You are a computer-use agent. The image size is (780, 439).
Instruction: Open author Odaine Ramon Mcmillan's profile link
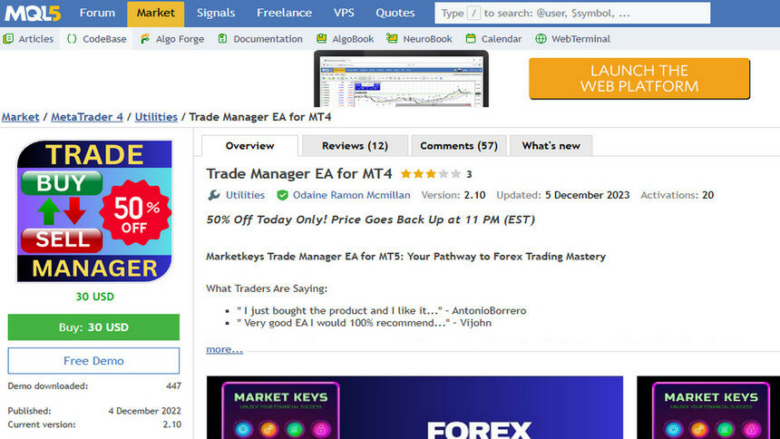(350, 195)
